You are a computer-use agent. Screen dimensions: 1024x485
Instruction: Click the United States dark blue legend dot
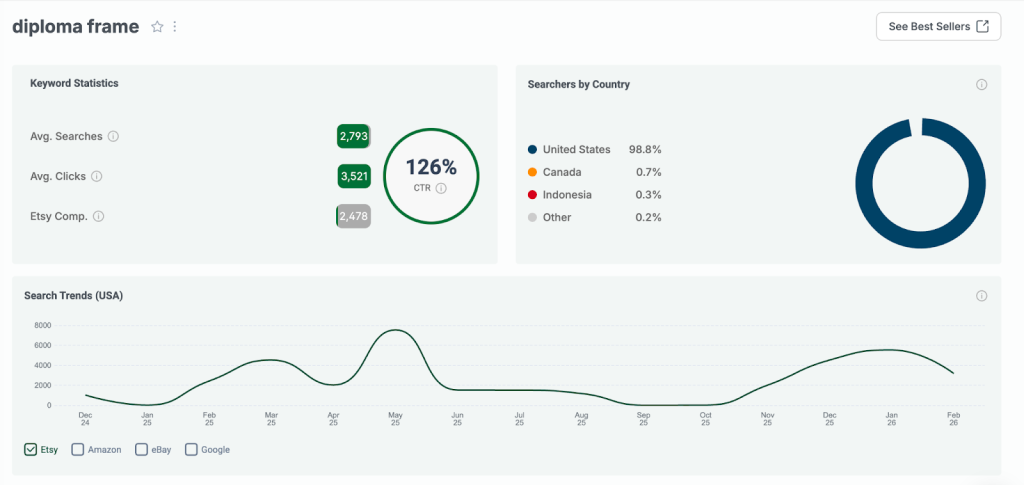point(533,150)
